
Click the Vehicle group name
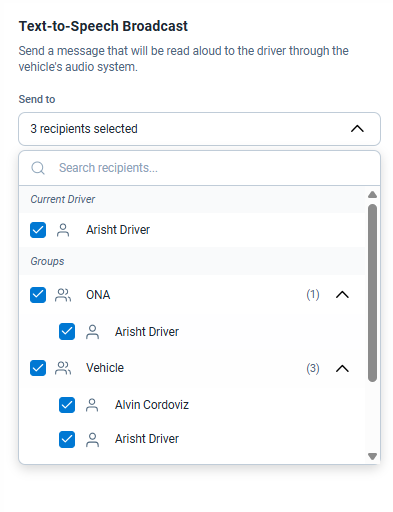[105, 368]
